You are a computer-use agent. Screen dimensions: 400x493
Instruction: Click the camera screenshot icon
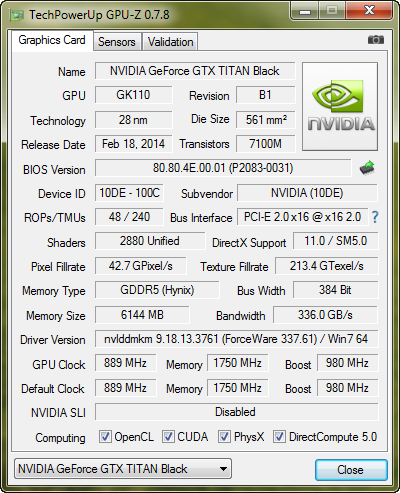point(376,40)
